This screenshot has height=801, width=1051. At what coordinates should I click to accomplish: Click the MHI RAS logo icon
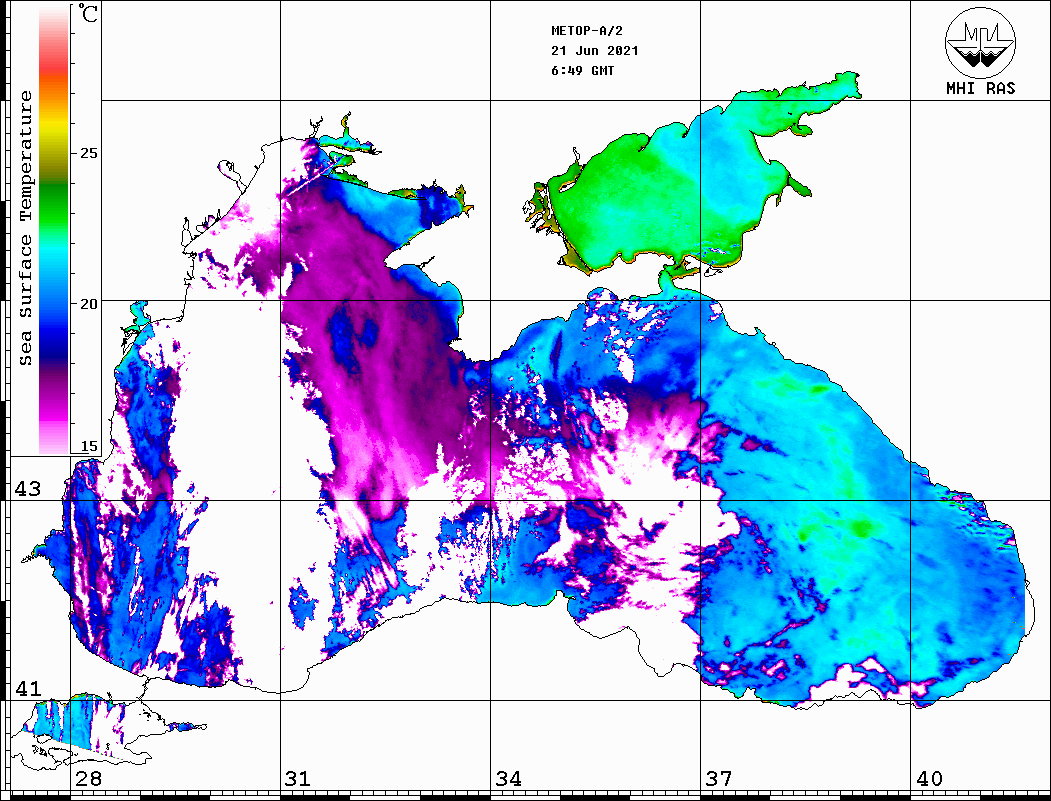pos(980,42)
